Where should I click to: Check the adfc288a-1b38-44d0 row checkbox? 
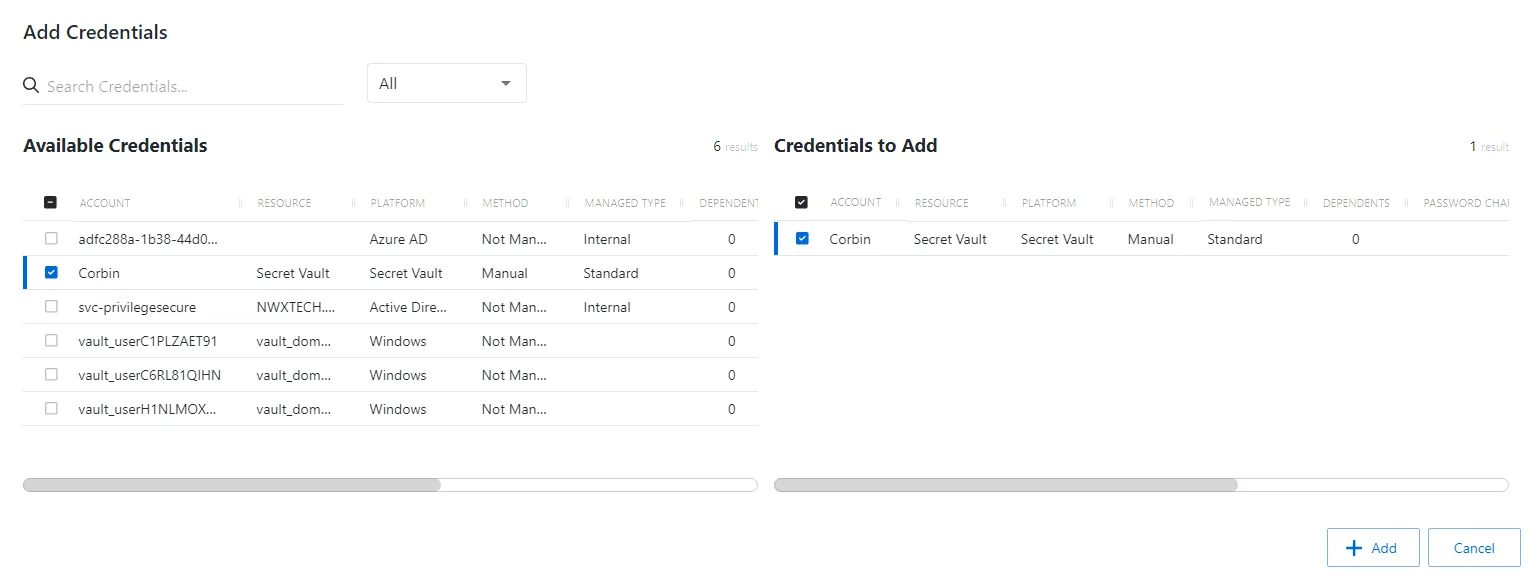click(x=51, y=239)
